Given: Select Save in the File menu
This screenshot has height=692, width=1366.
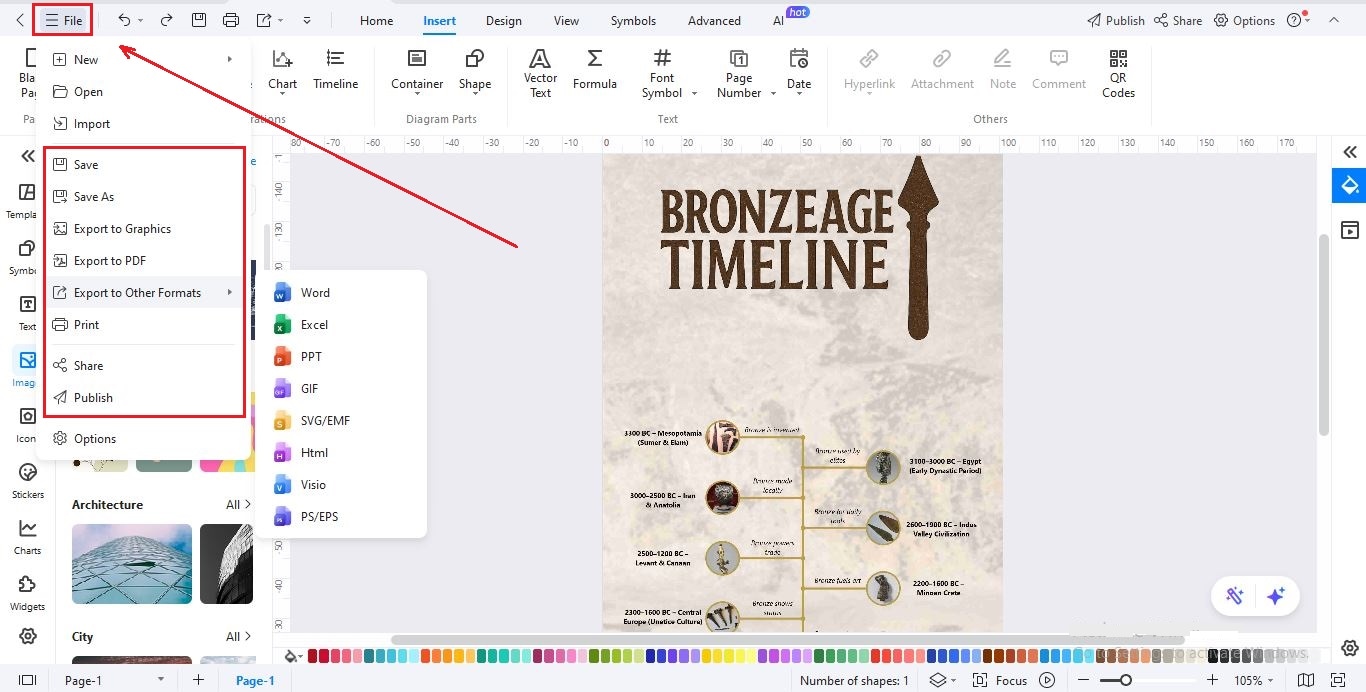Looking at the screenshot, I should click(143, 164).
